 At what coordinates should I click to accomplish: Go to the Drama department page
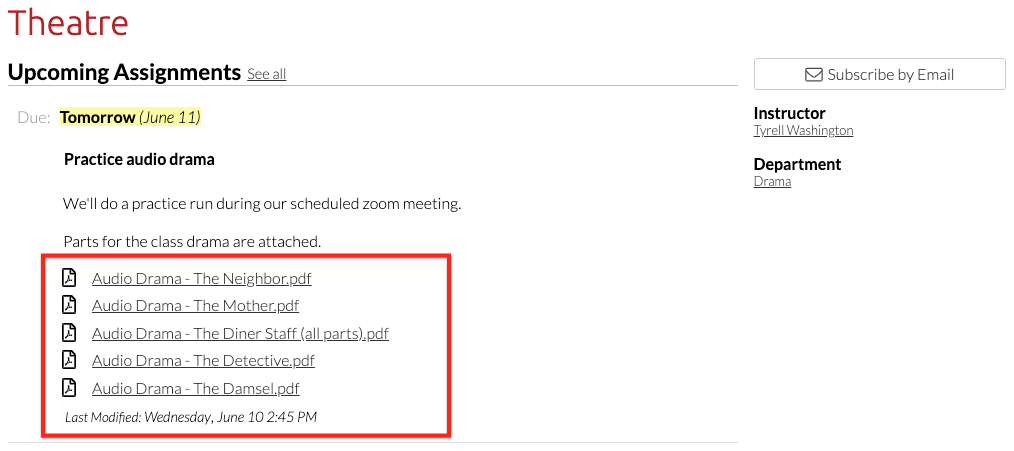(772, 182)
